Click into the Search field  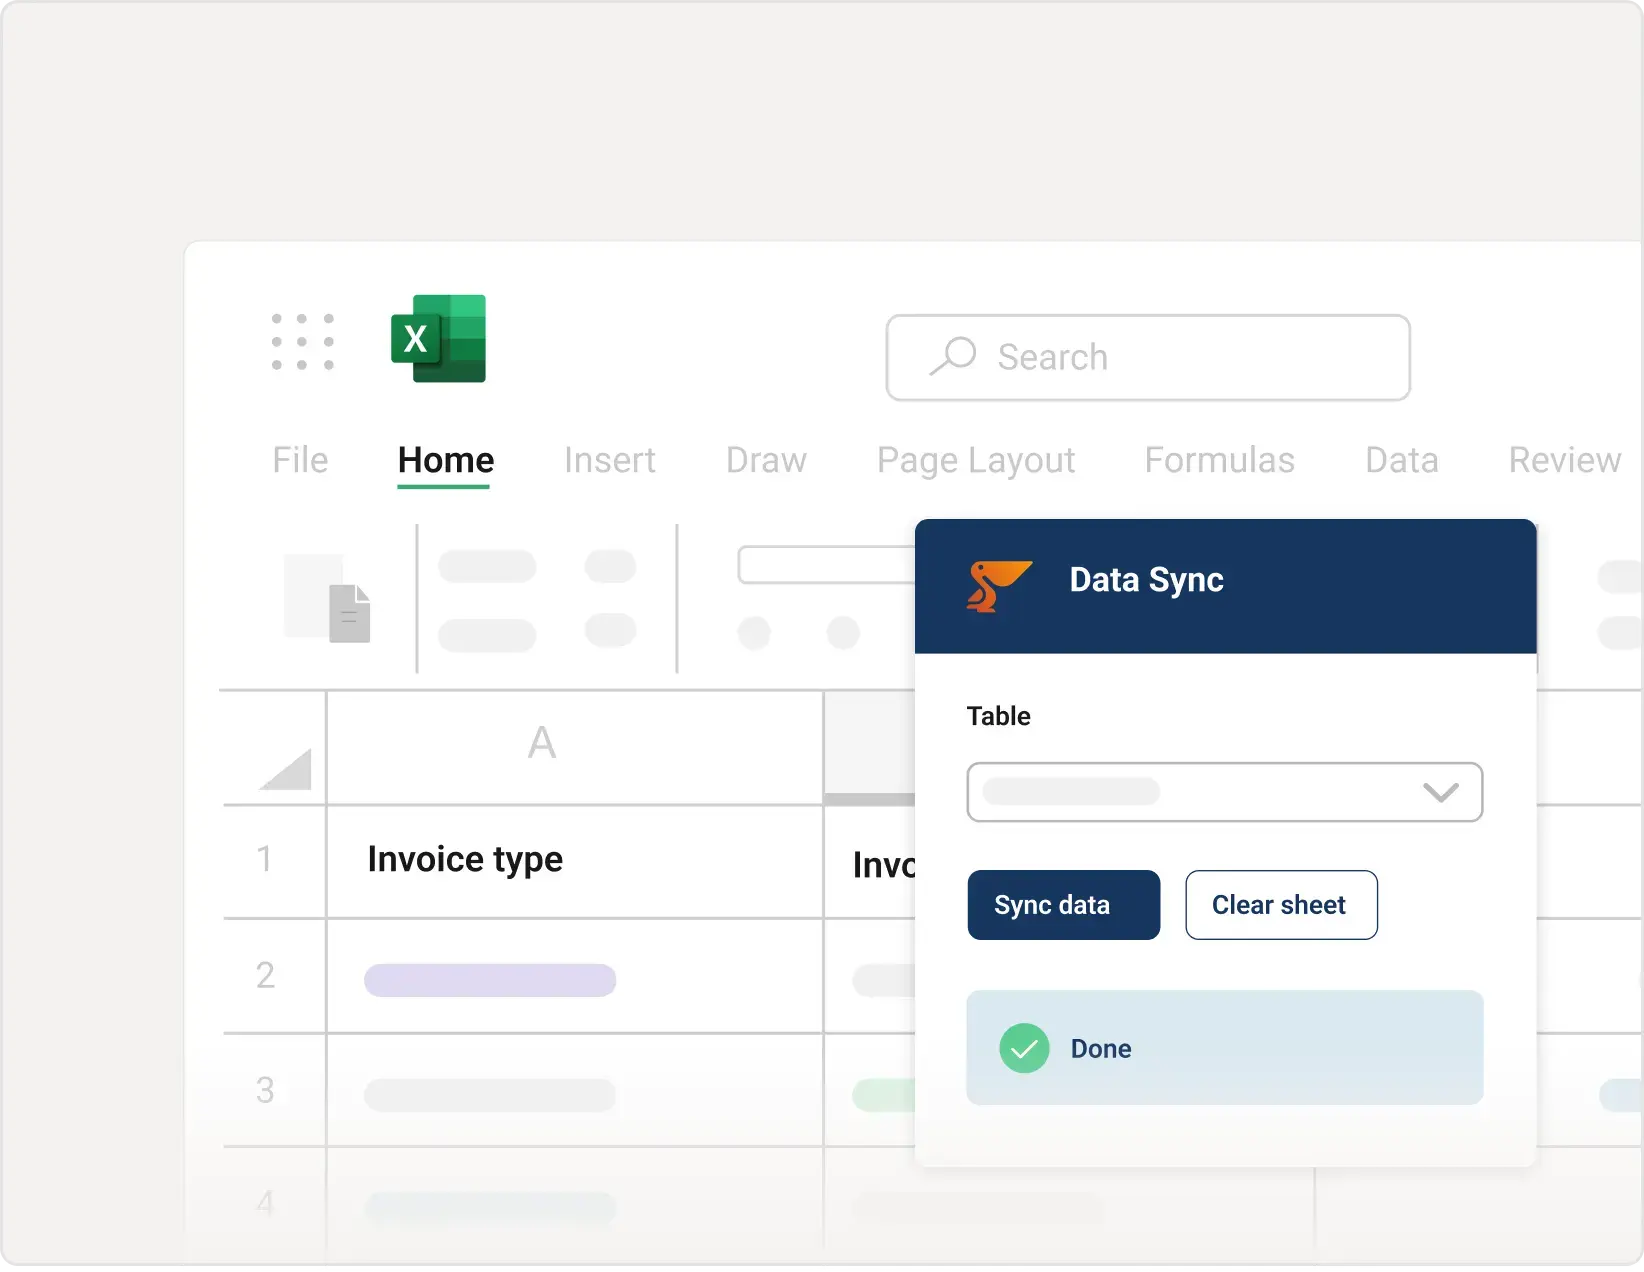coord(1148,357)
